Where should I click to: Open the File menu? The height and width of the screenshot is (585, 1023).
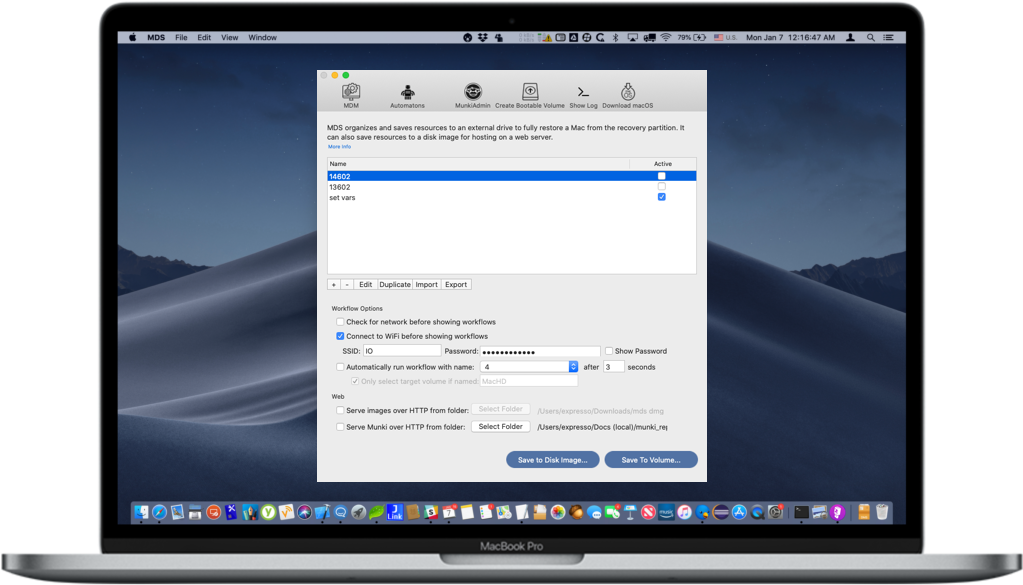(x=181, y=37)
